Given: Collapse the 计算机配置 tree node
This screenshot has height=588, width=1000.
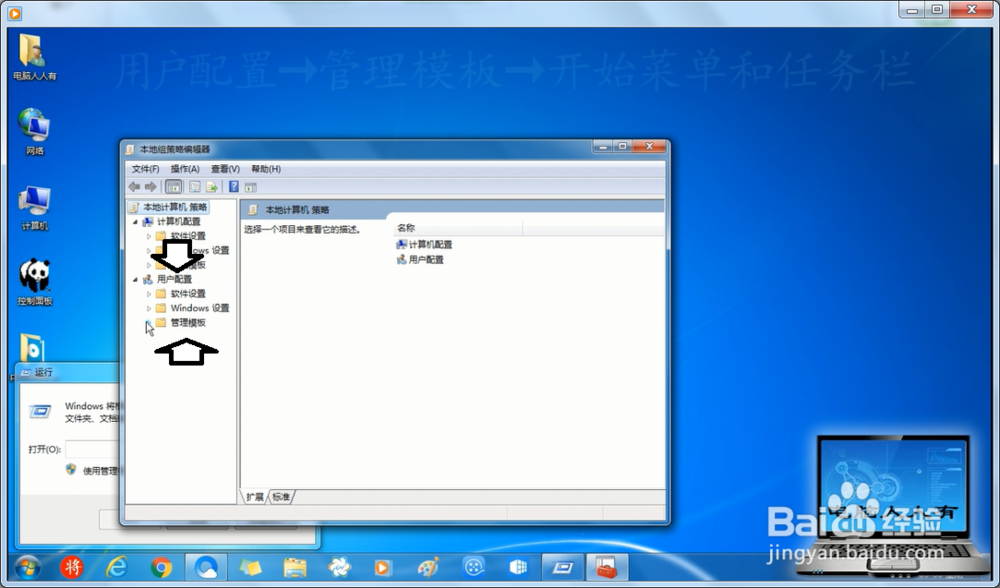Looking at the screenshot, I should 135,222.
